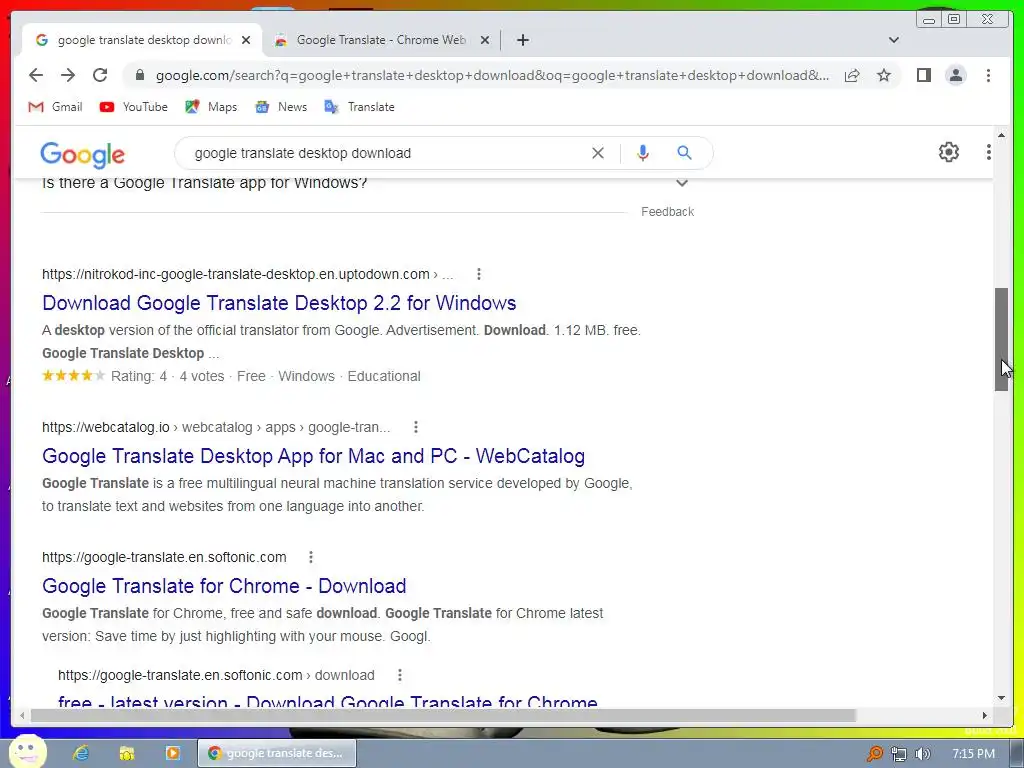Screen dimensions: 1024x768
Task: Click the padlock site info icon
Action: tap(139, 75)
